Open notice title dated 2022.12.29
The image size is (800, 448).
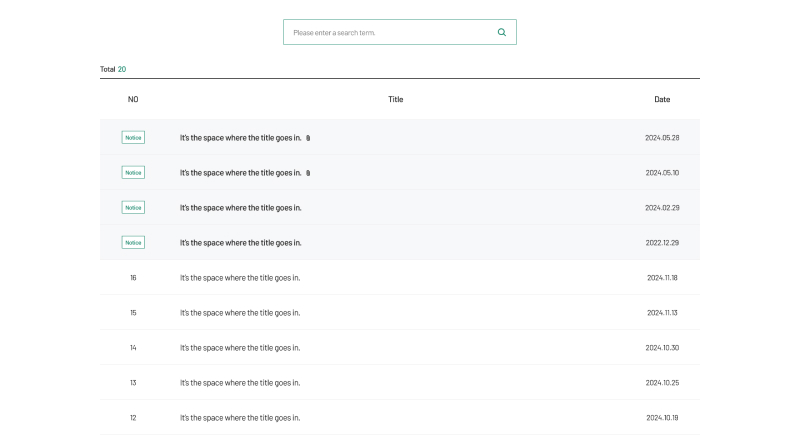pos(240,243)
